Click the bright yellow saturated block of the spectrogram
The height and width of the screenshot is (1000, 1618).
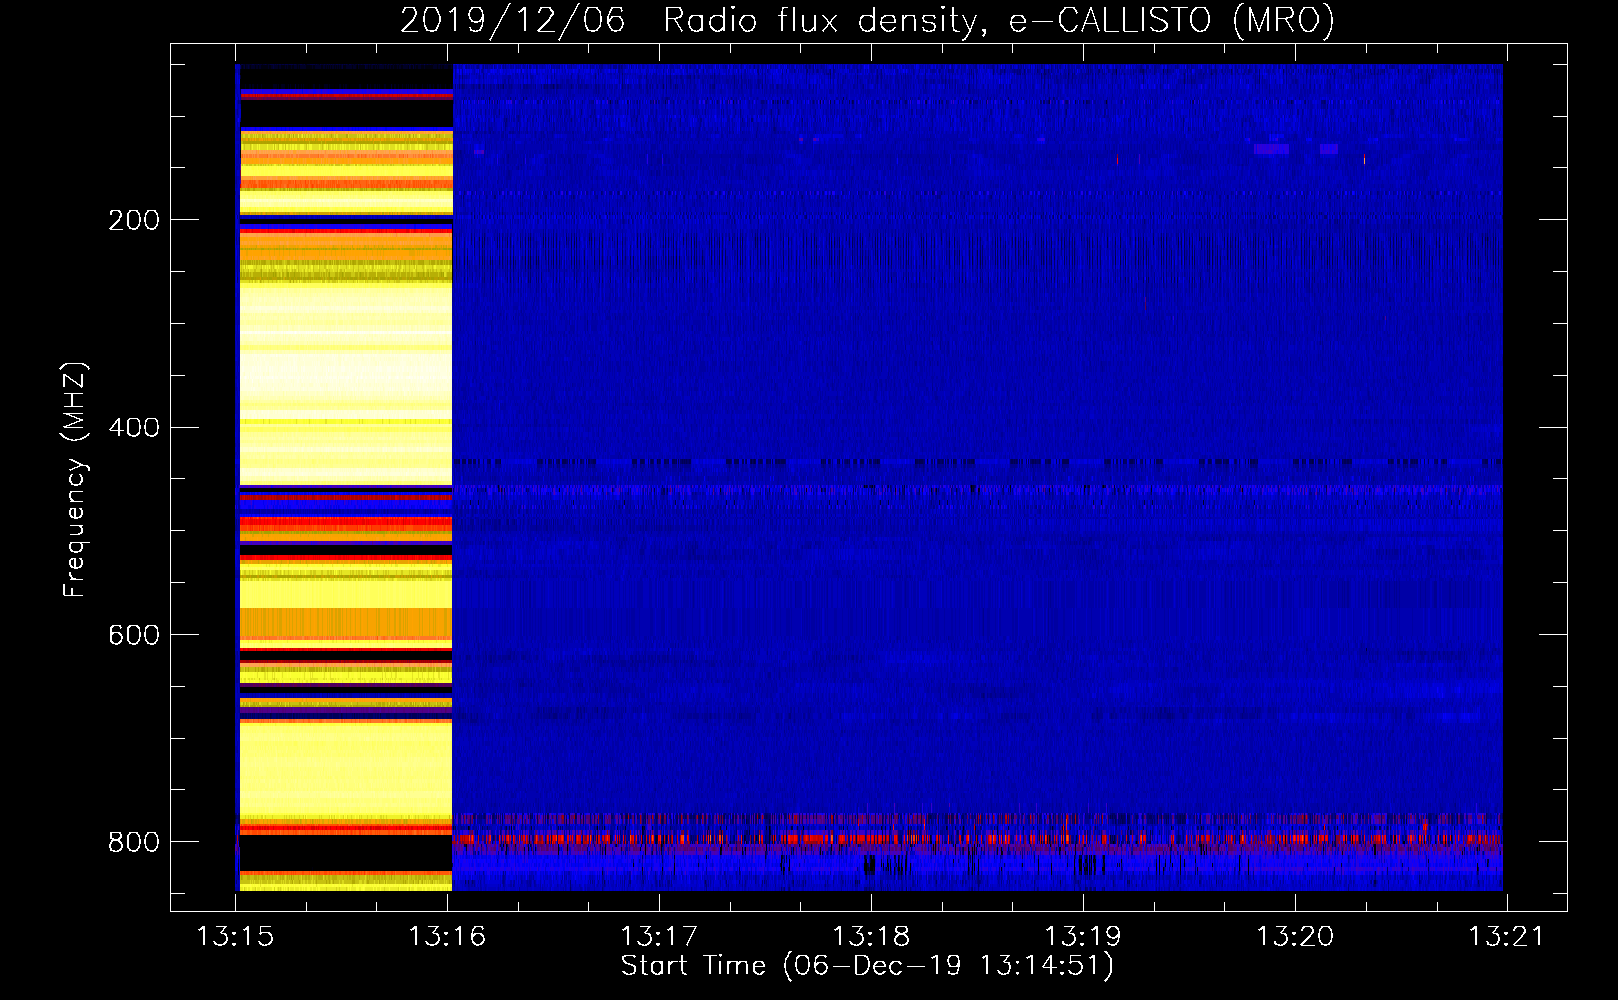pos(345,478)
